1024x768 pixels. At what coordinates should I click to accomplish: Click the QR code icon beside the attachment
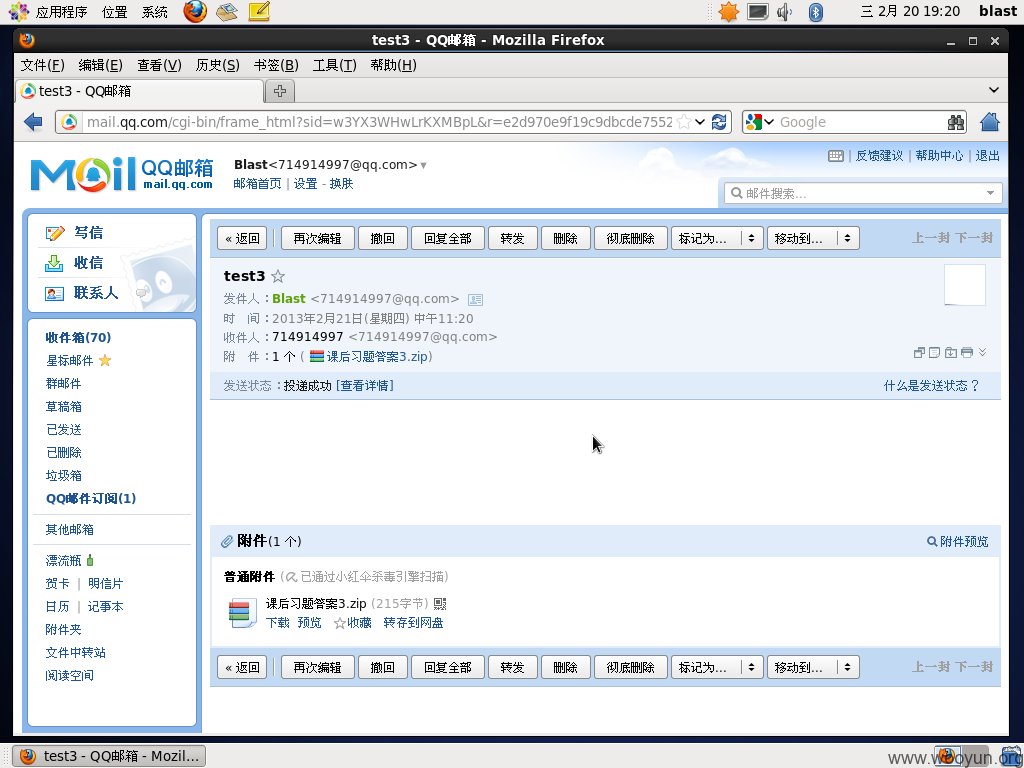tap(440, 604)
